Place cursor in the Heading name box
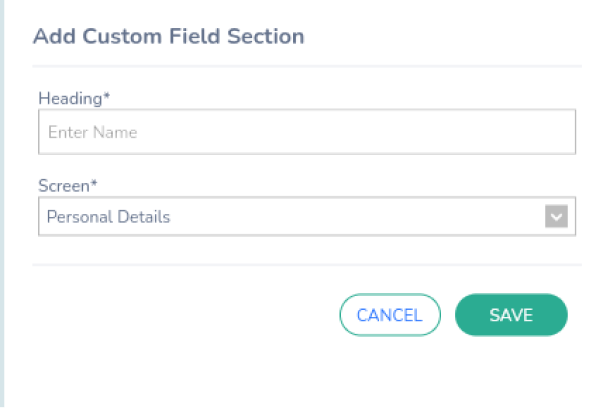The image size is (603, 408). (307, 132)
